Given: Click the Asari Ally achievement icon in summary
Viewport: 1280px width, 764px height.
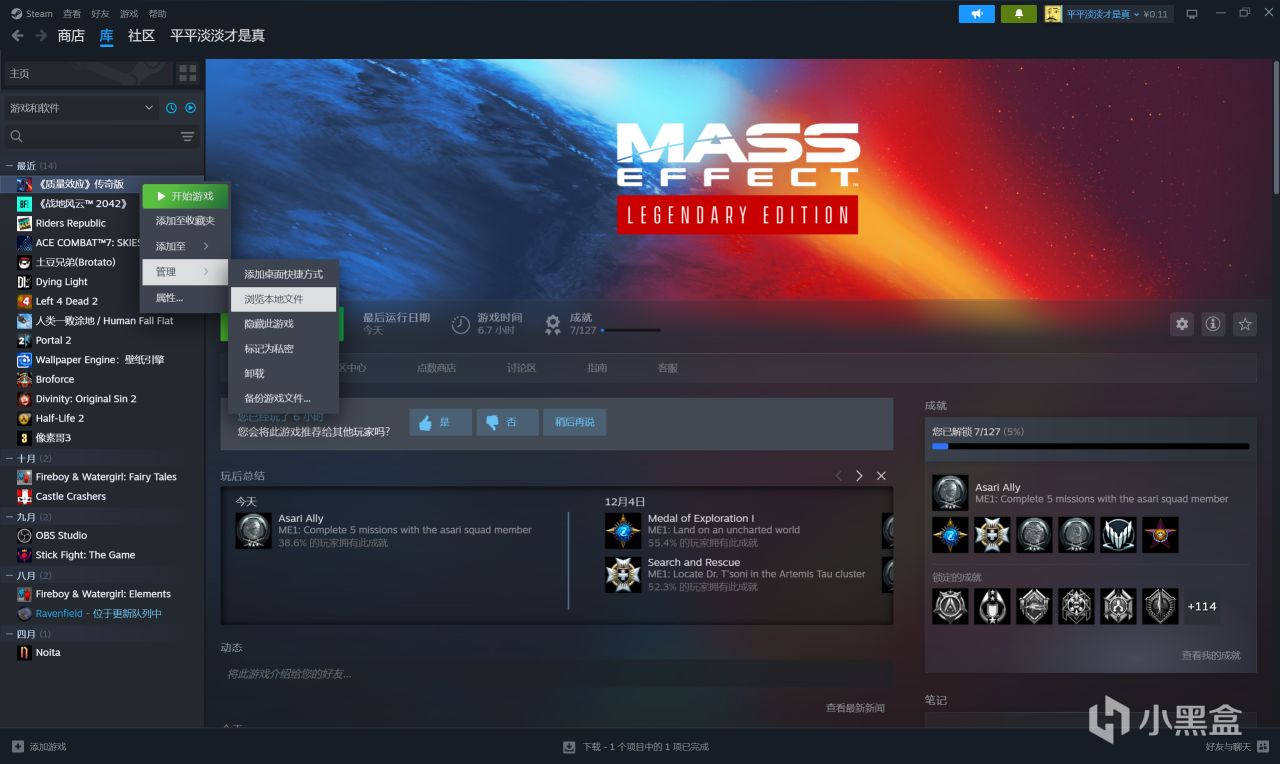Looking at the screenshot, I should tap(253, 530).
